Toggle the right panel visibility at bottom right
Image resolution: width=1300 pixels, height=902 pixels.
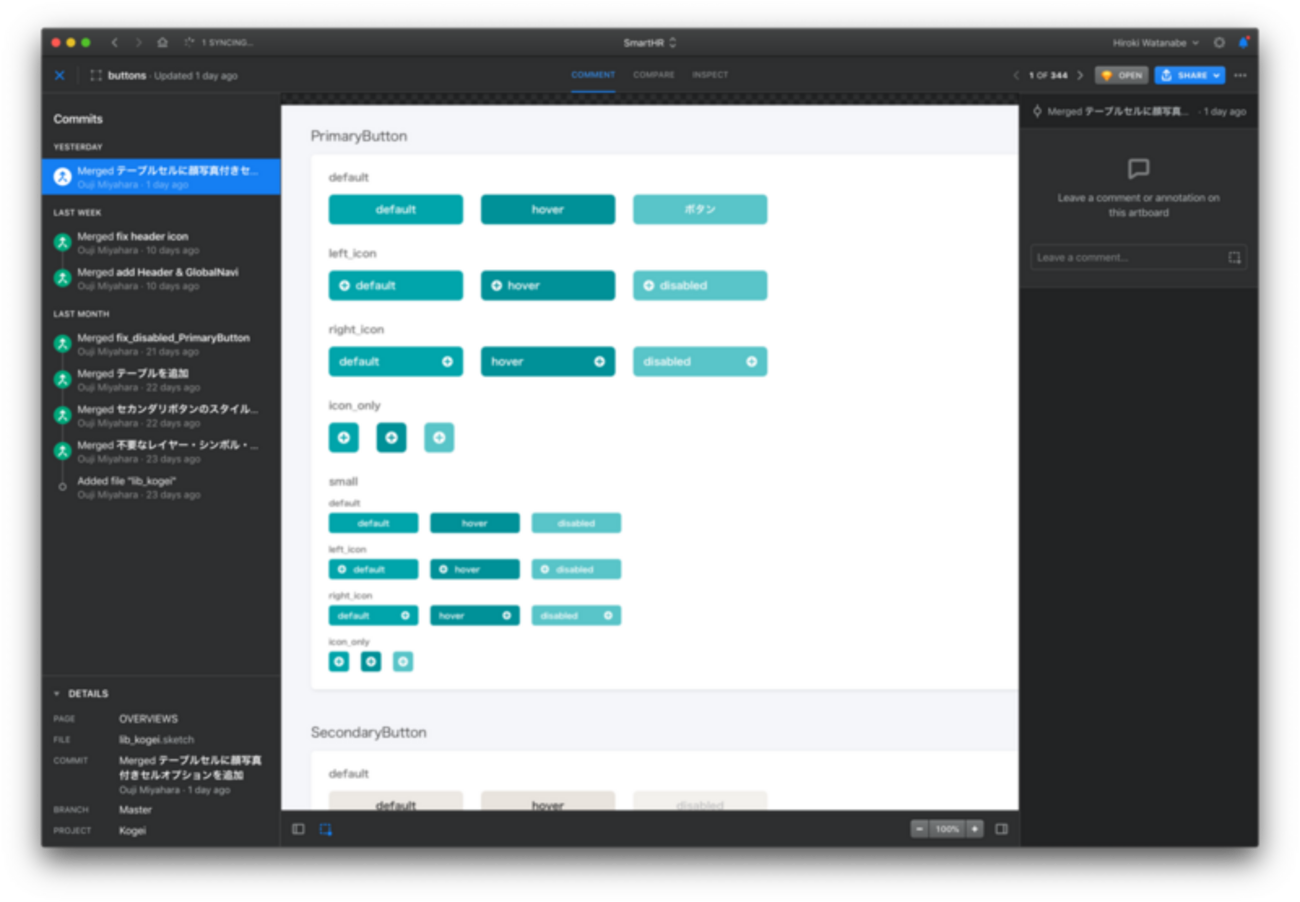coord(1002,828)
